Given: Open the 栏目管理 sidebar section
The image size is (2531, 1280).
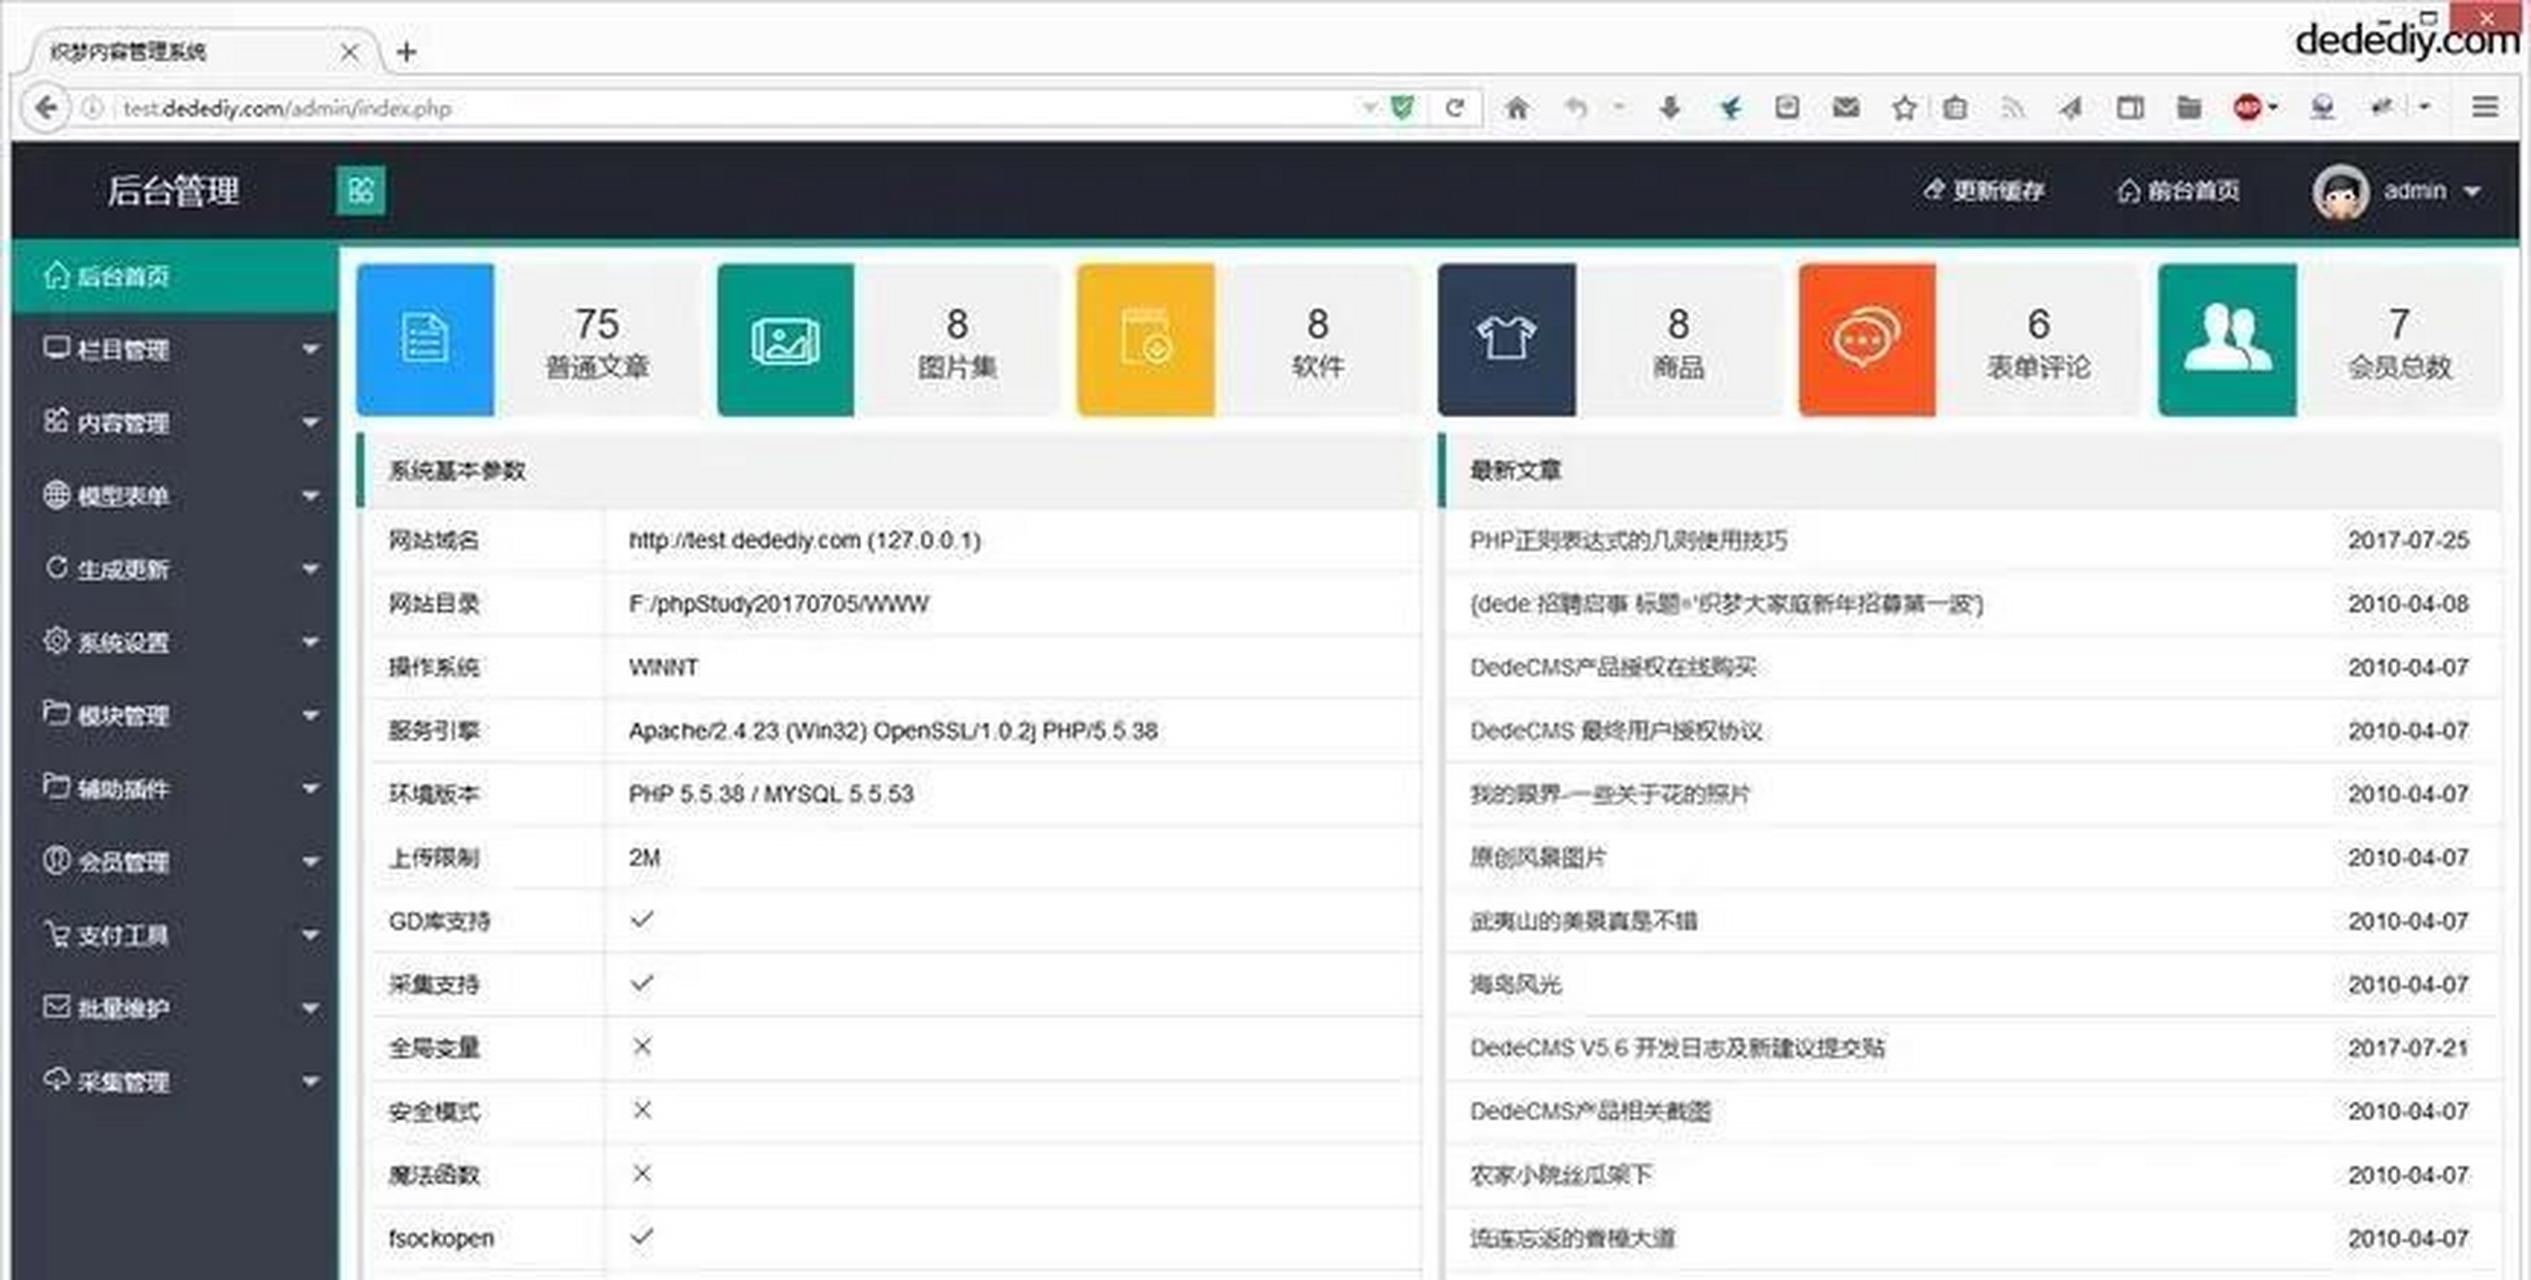Looking at the screenshot, I should (120, 349).
